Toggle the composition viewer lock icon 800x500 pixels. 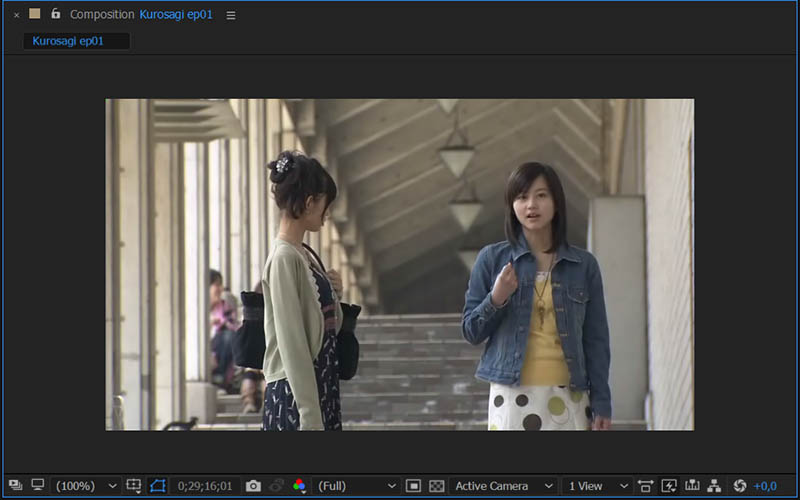coord(56,14)
